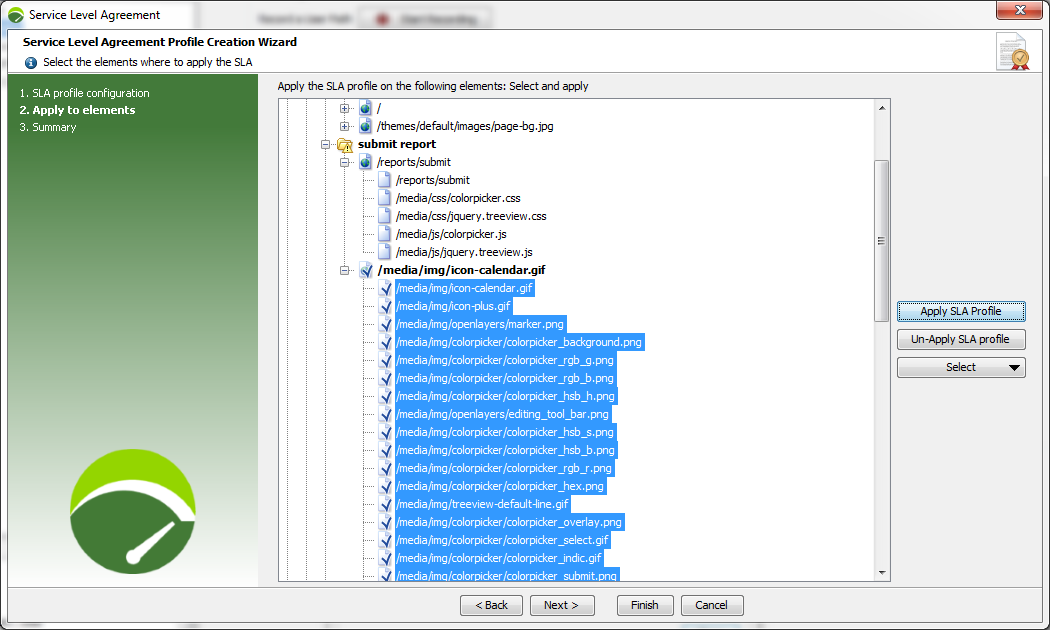This screenshot has width=1050, height=630.
Task: Toggle check mark of child /media/img/icon-calendar.gif
Action: tap(385, 289)
